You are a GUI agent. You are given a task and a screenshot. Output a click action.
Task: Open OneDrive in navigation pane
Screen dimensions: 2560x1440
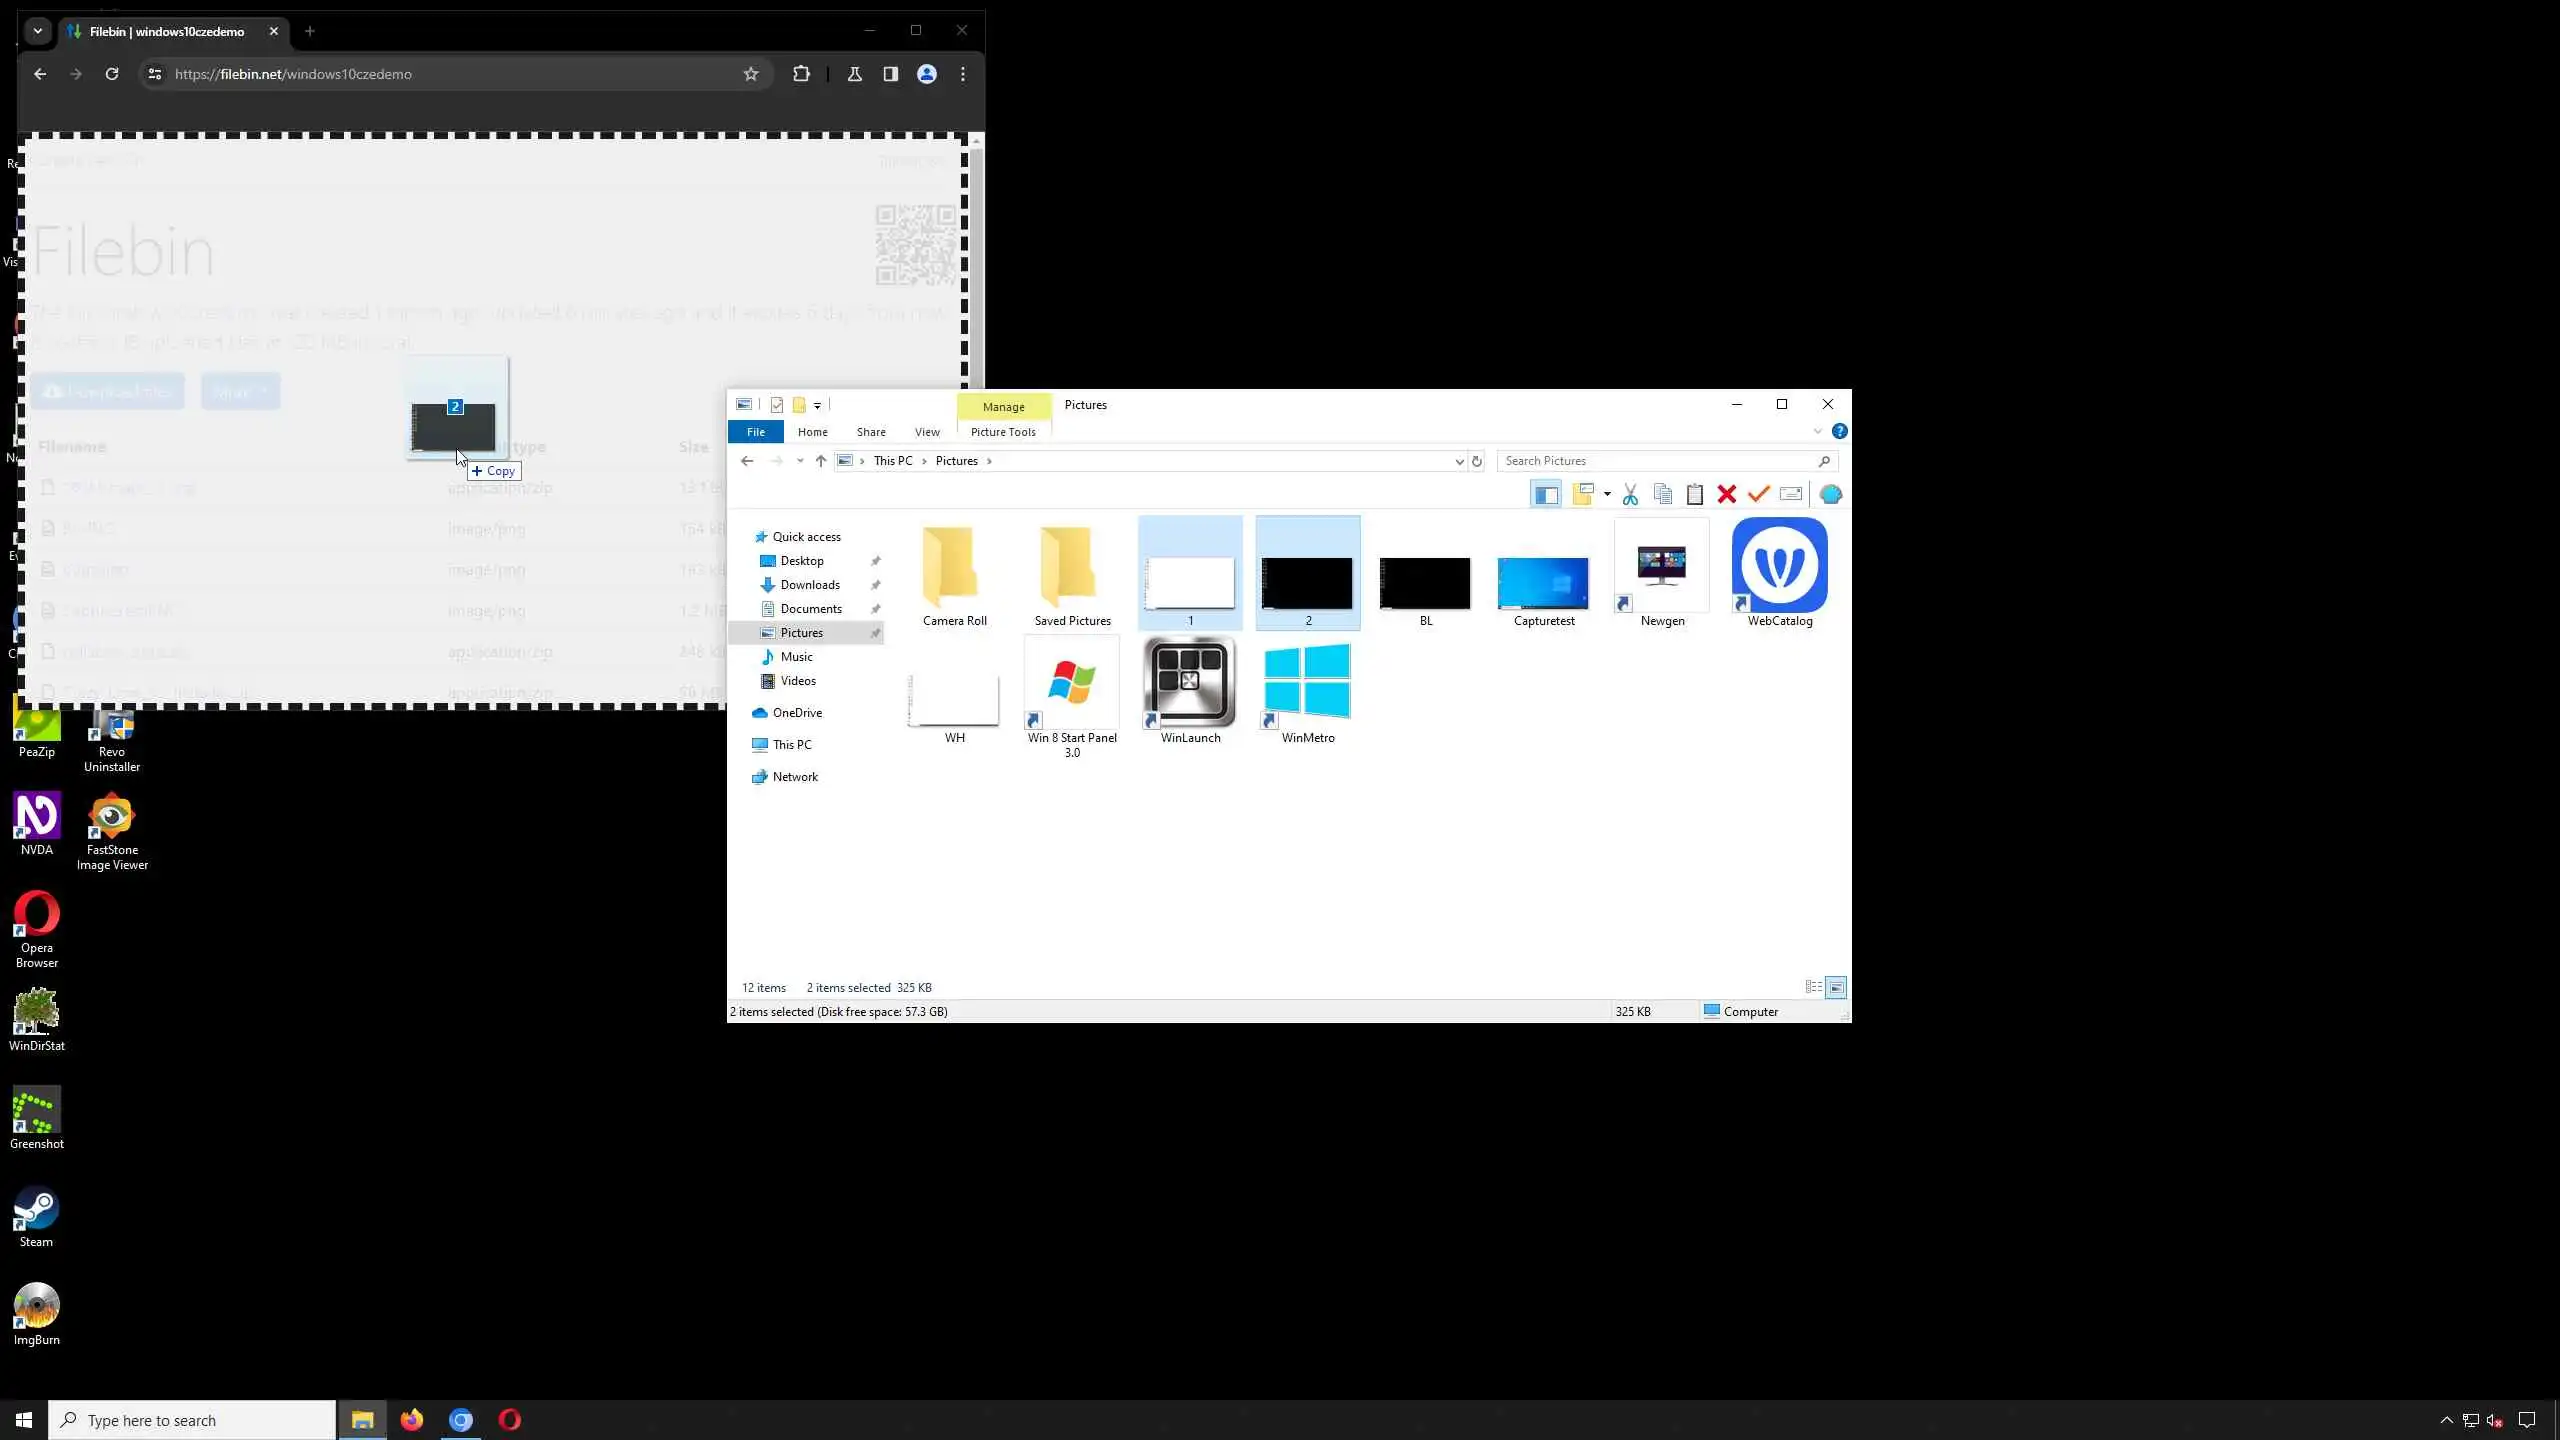pyautogui.click(x=796, y=713)
